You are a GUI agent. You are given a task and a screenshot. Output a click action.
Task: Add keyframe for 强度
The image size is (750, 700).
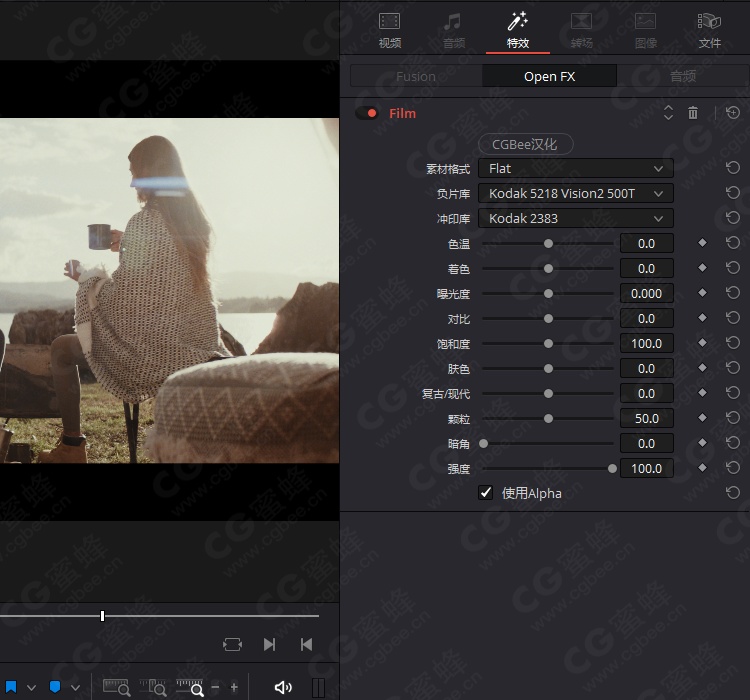(702, 467)
